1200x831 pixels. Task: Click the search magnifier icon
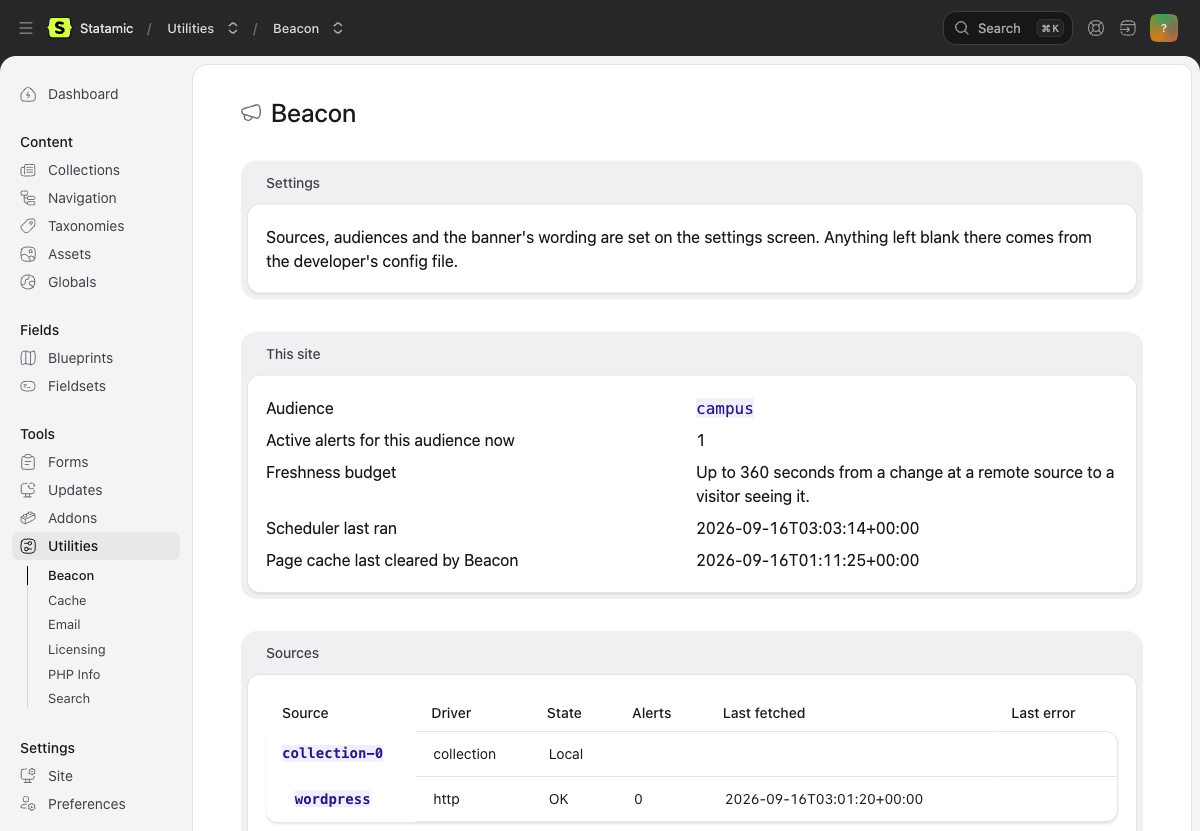tap(962, 28)
